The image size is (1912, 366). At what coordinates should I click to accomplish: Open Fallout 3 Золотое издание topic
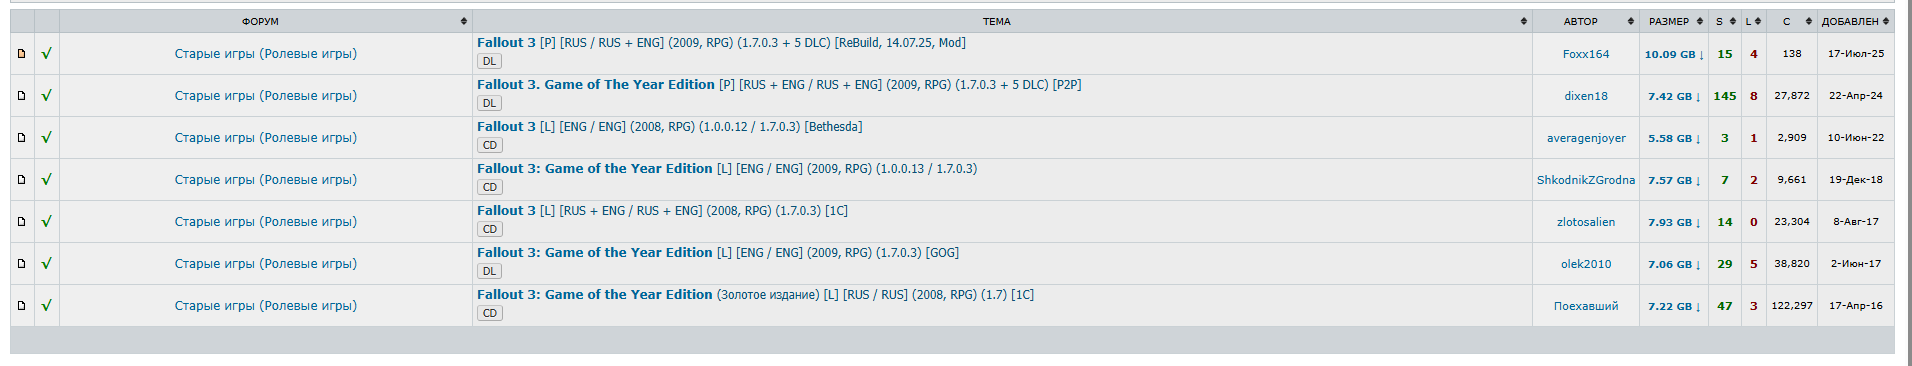(756, 295)
